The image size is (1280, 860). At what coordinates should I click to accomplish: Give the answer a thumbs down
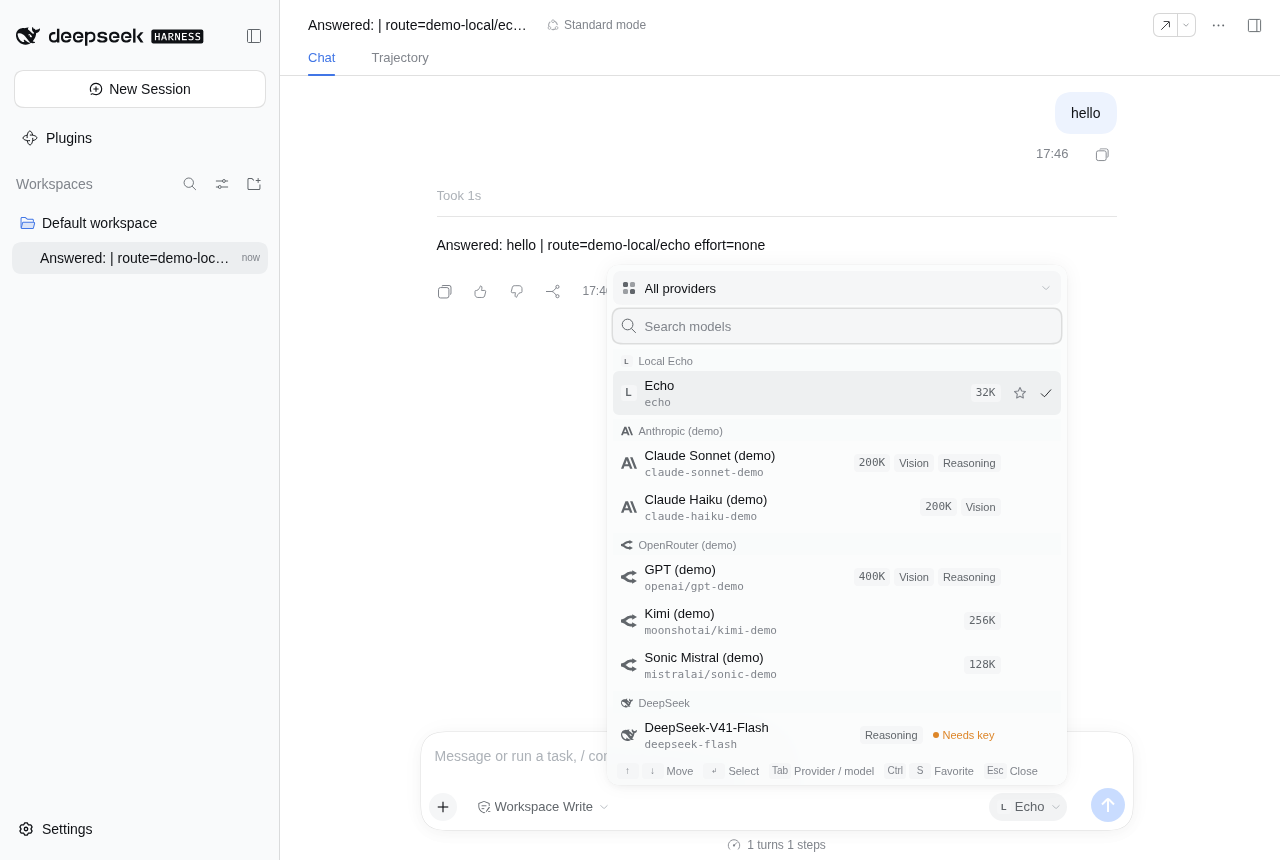pos(517,291)
